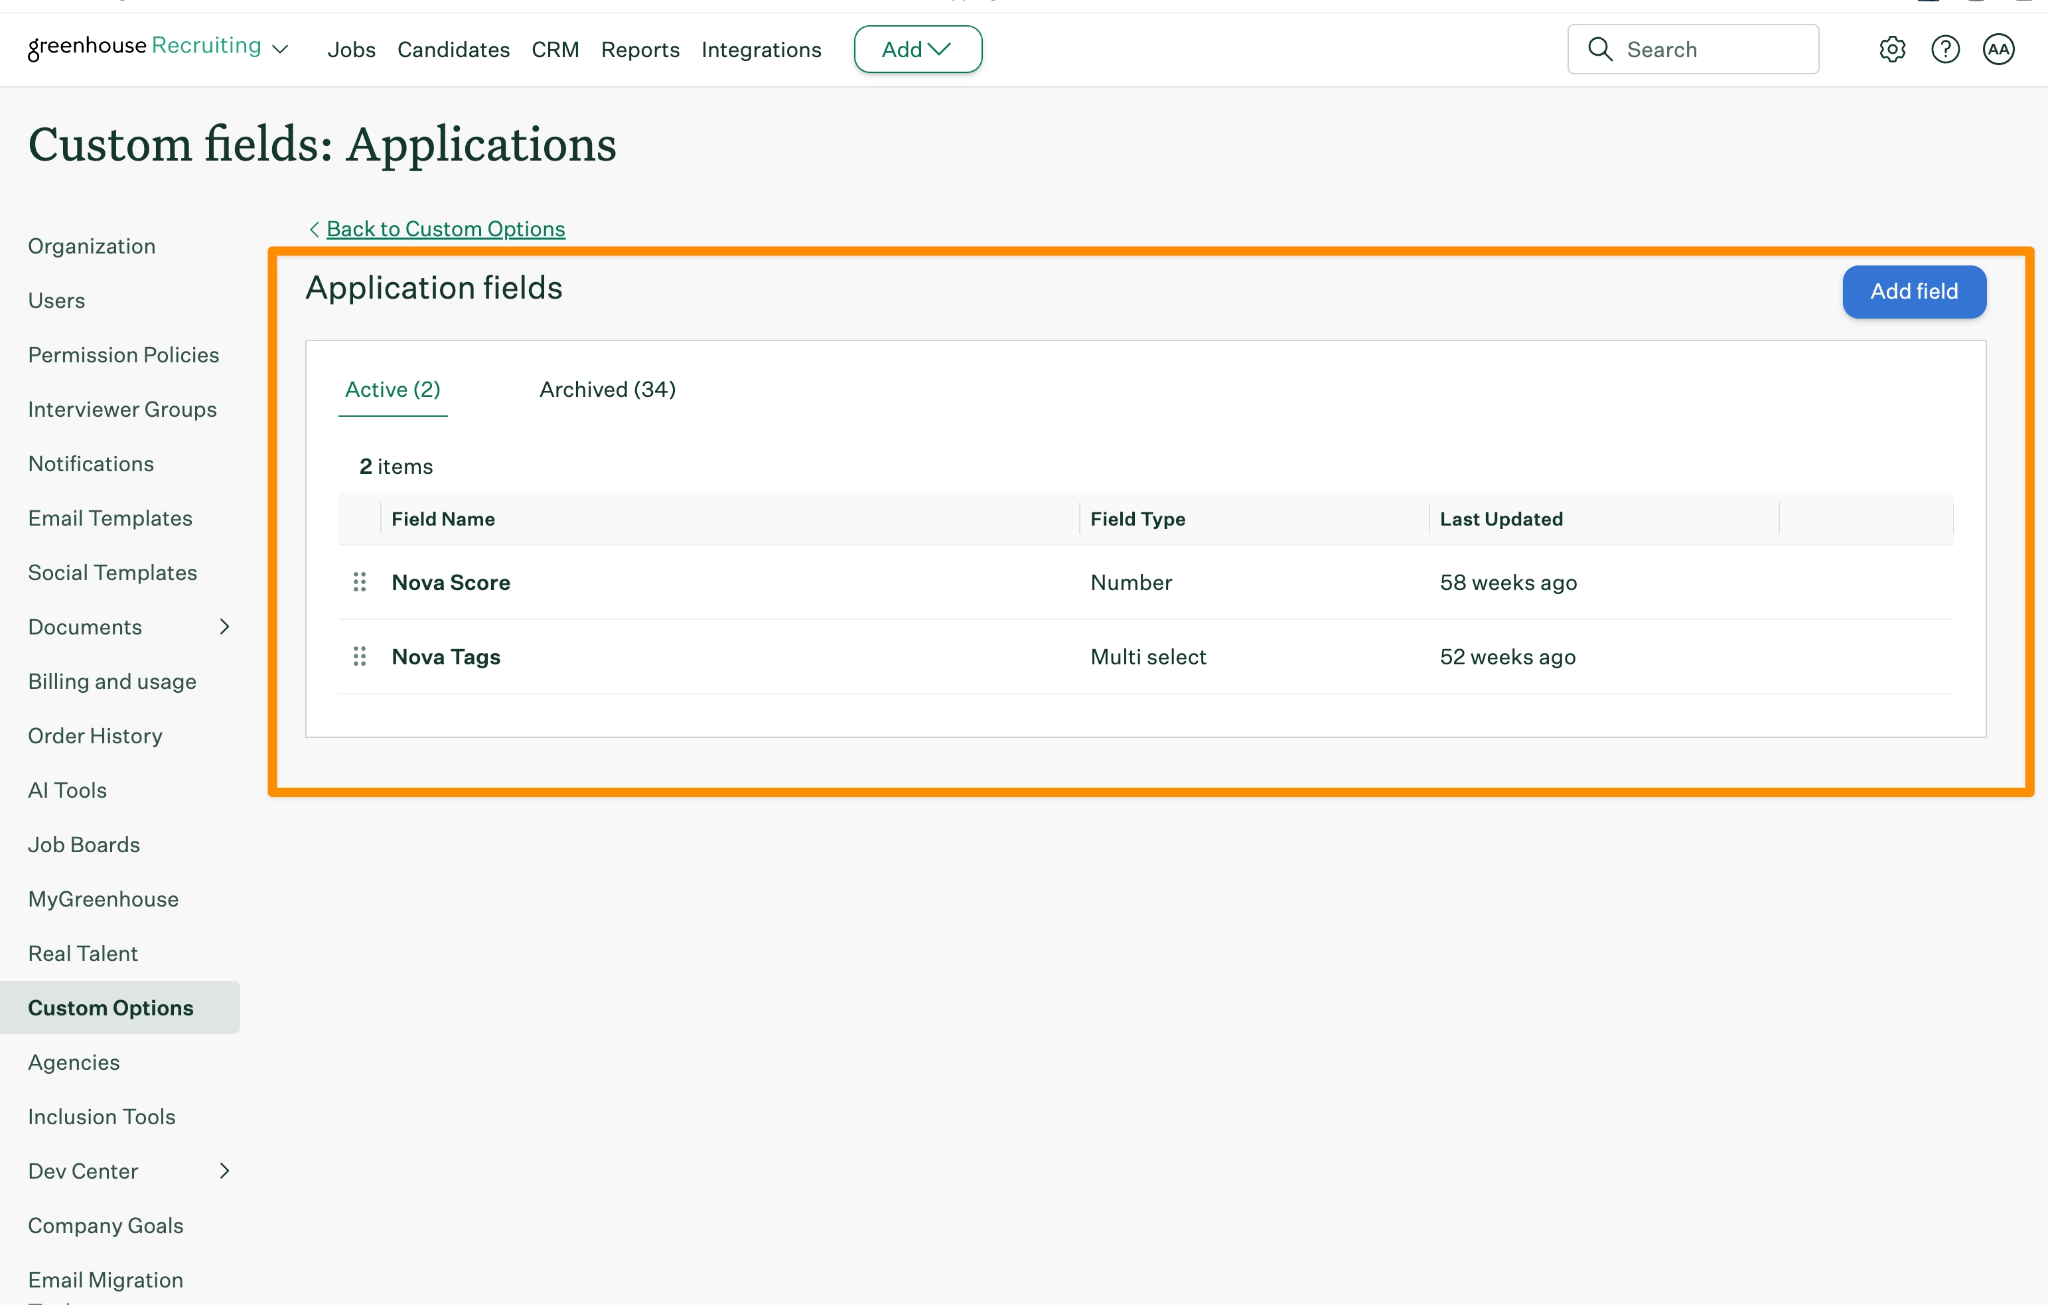Image resolution: width=2048 pixels, height=1305 pixels.
Task: Open Permission Policies in sidebar
Action: 123,355
